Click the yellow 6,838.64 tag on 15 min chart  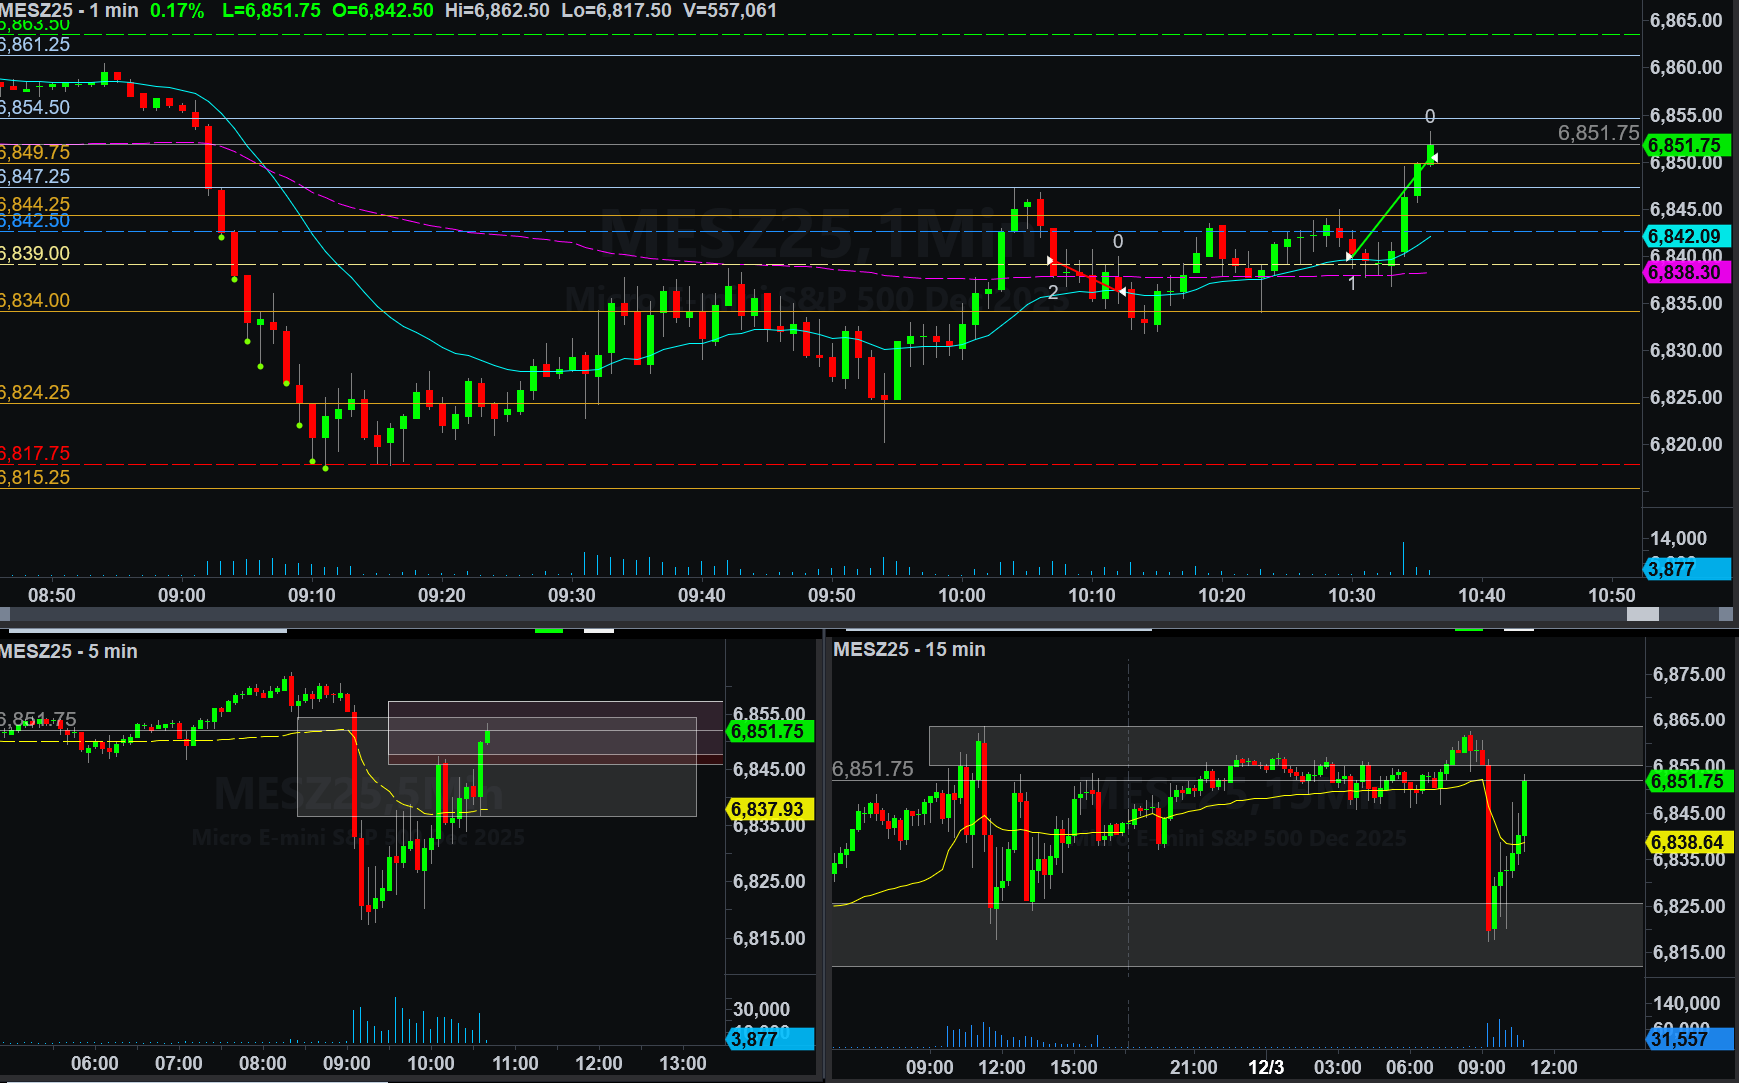(1688, 842)
